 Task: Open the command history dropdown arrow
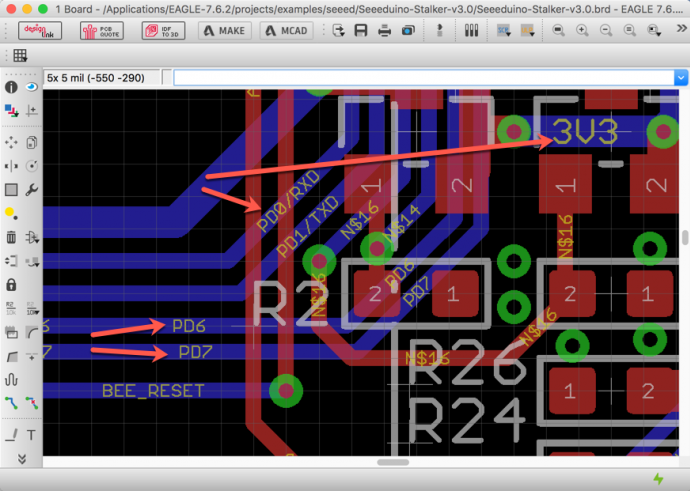click(681, 78)
